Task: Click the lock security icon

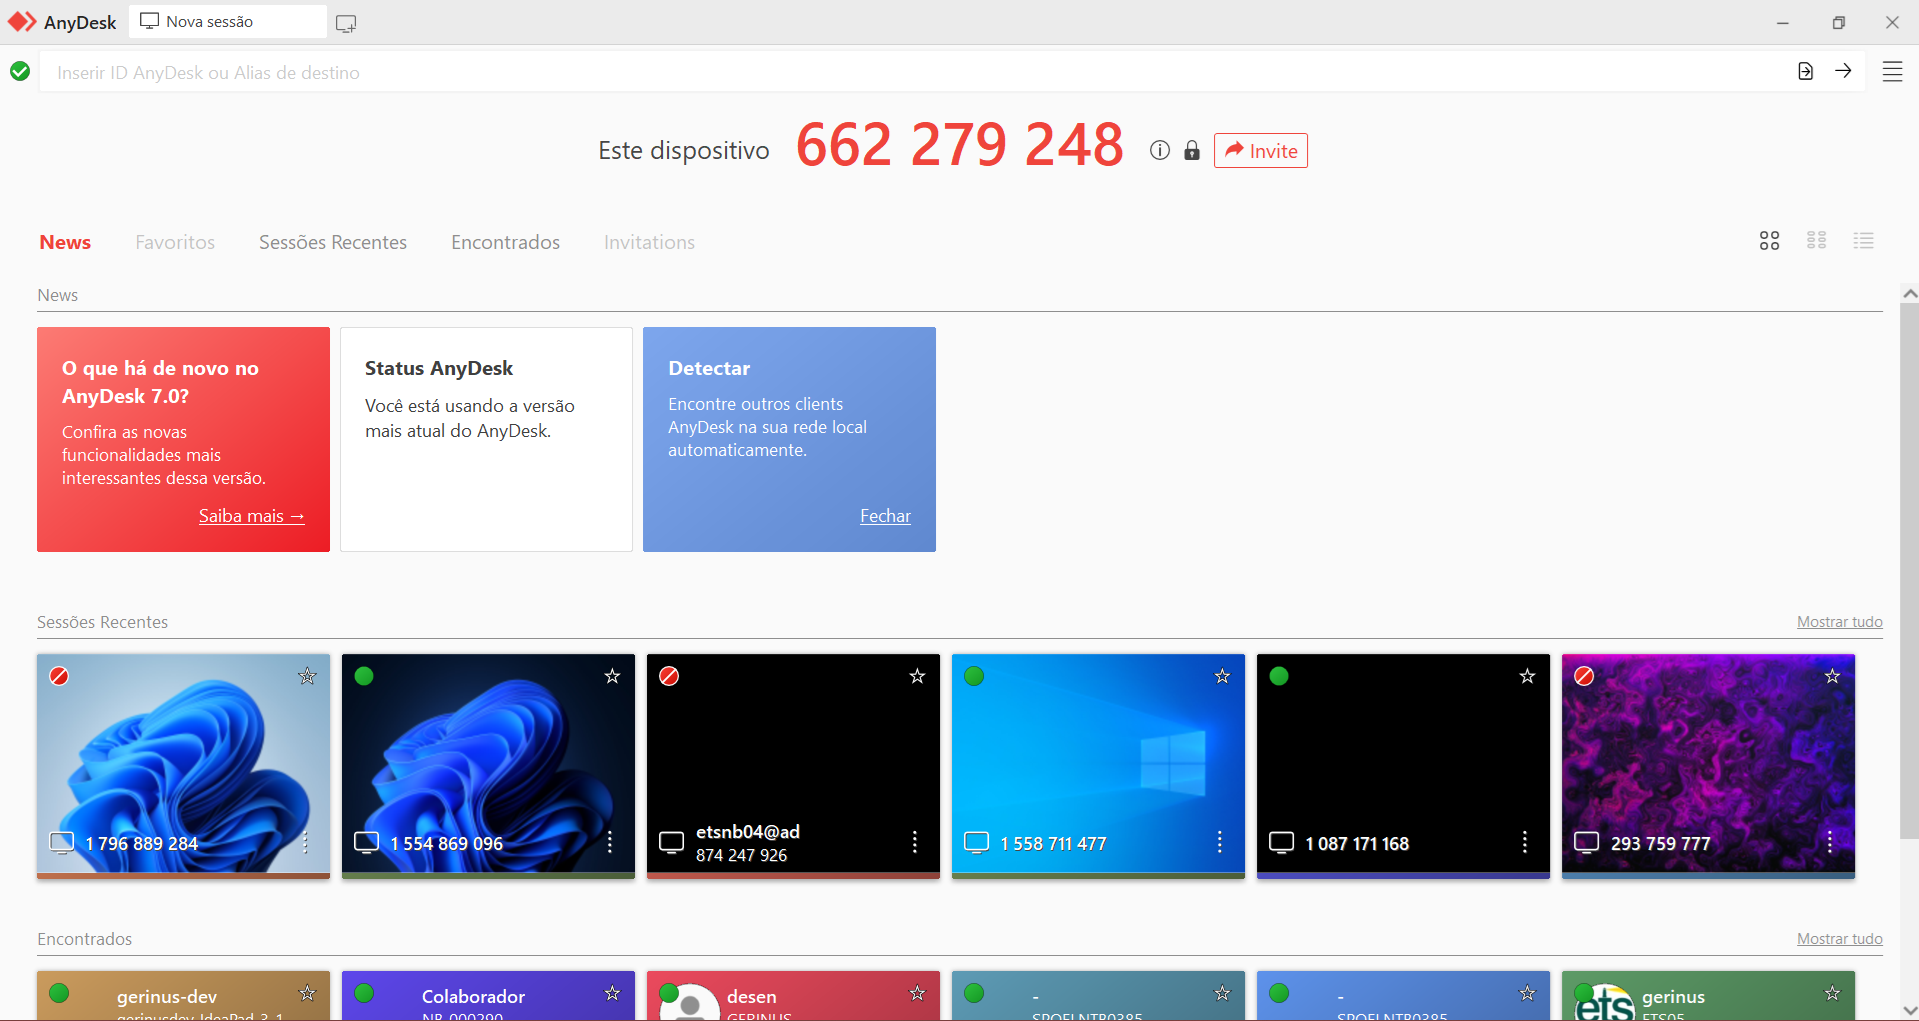Action: (x=1192, y=150)
